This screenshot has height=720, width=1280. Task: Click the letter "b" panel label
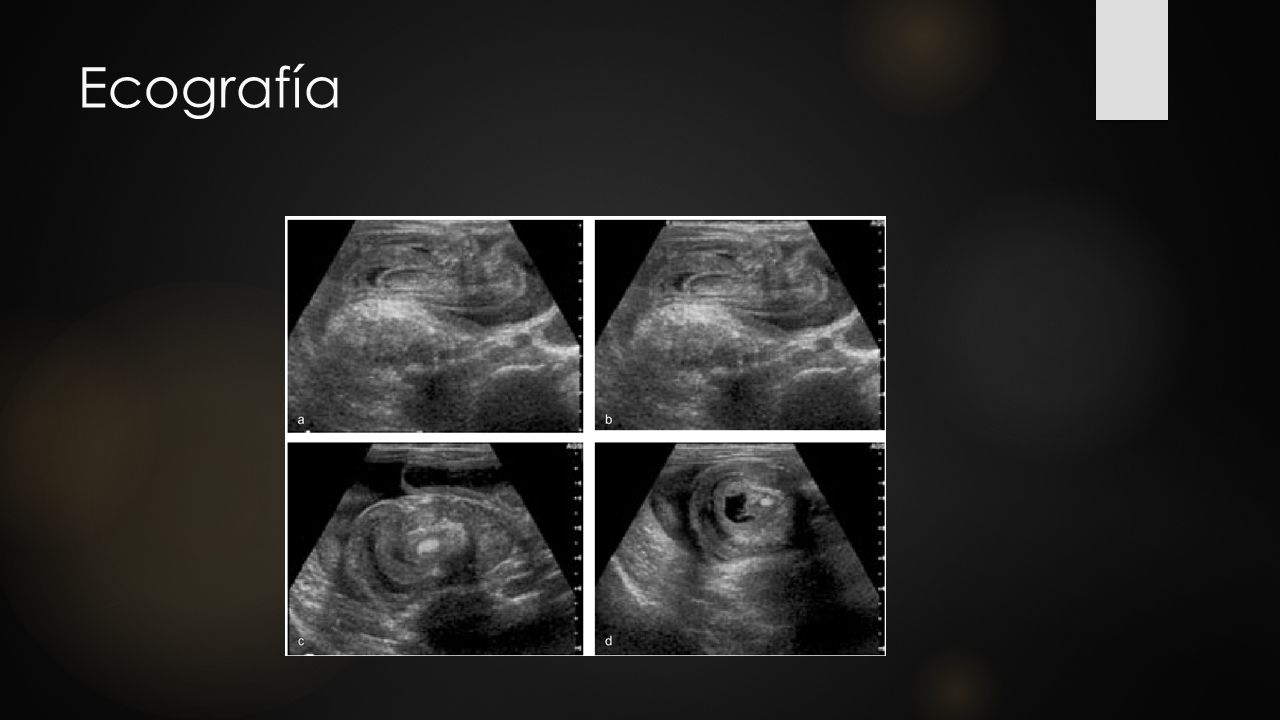[608, 417]
